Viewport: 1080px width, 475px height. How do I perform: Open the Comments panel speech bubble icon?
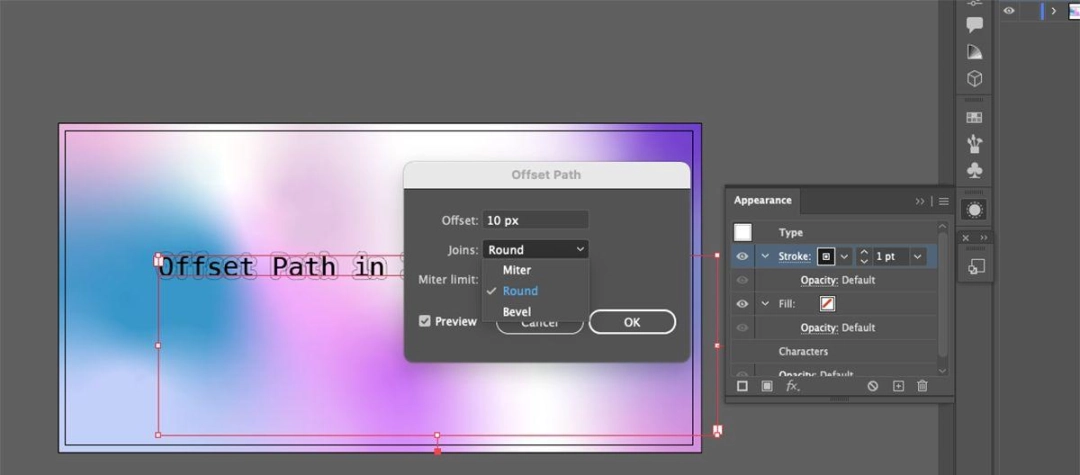click(974, 25)
